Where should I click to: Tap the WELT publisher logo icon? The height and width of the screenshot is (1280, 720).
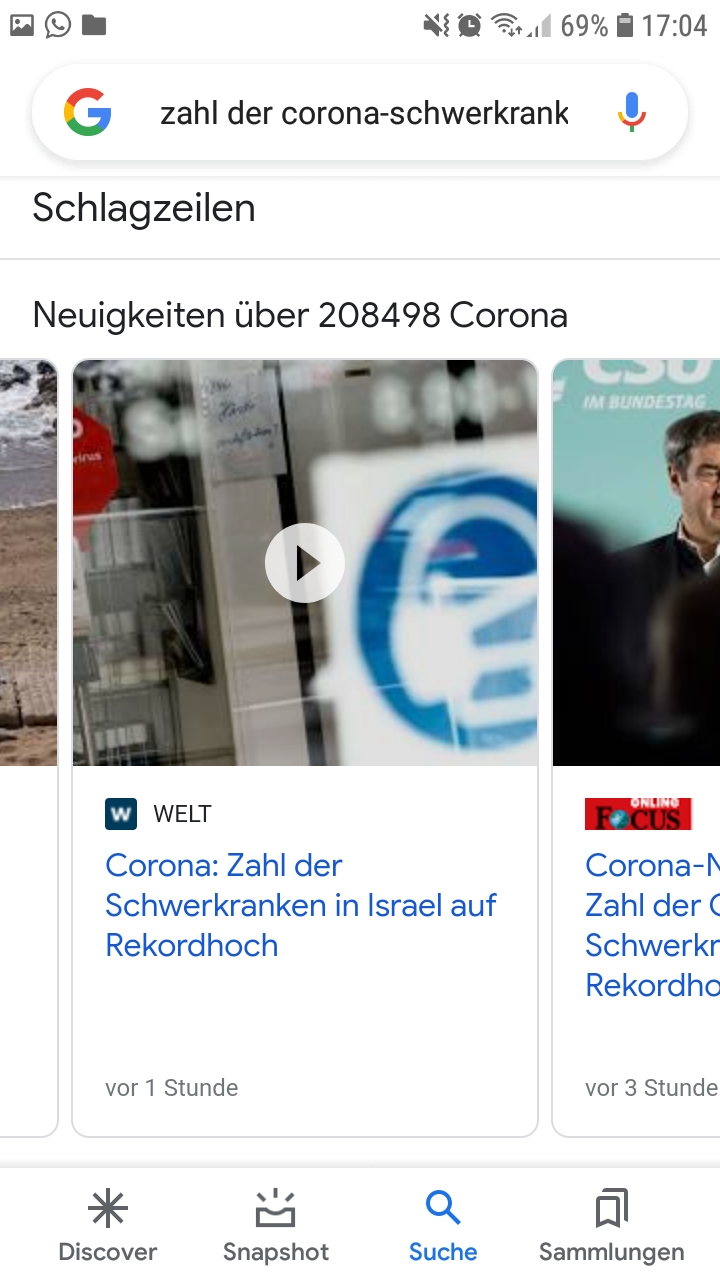[121, 814]
